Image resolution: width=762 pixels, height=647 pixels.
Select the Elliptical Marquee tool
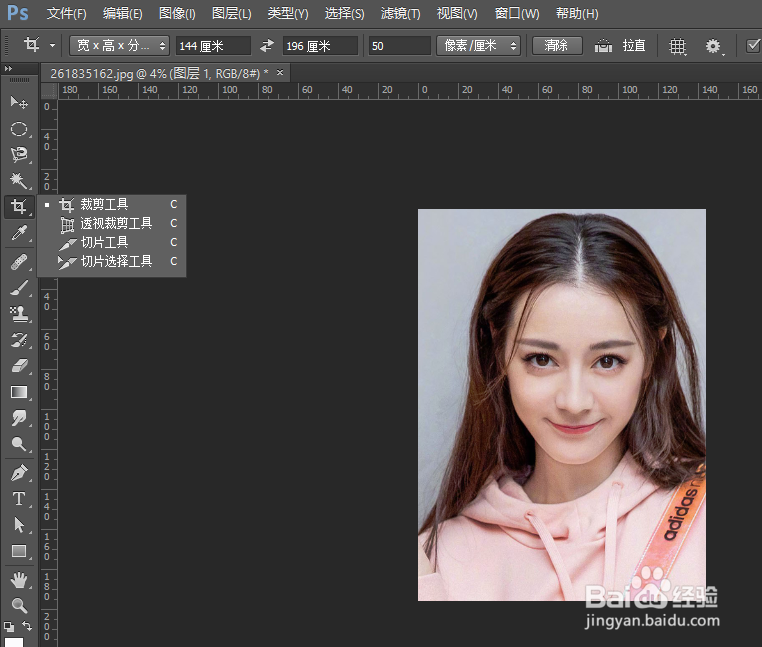point(19,129)
